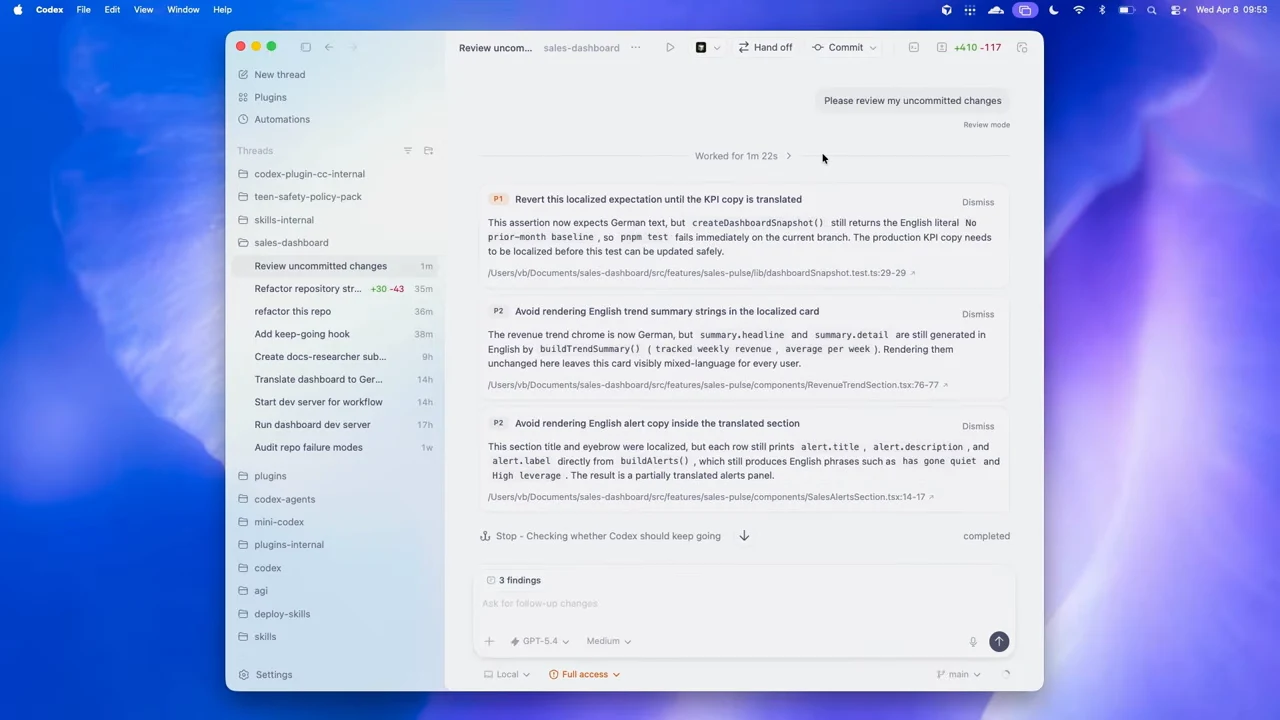Open the Edit menu in menu bar

click(x=112, y=10)
